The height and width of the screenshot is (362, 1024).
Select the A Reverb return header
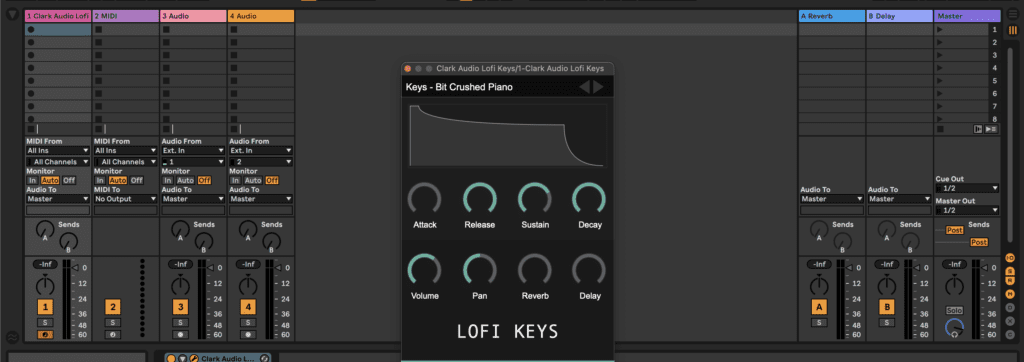pyautogui.click(x=832, y=16)
